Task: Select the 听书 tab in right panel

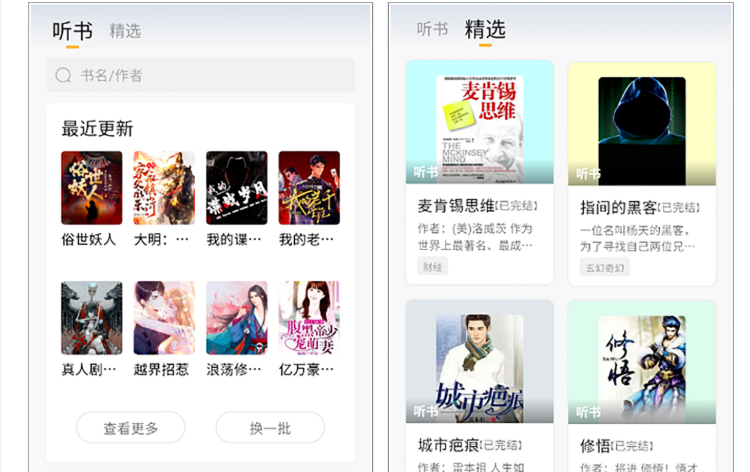Action: (432, 29)
